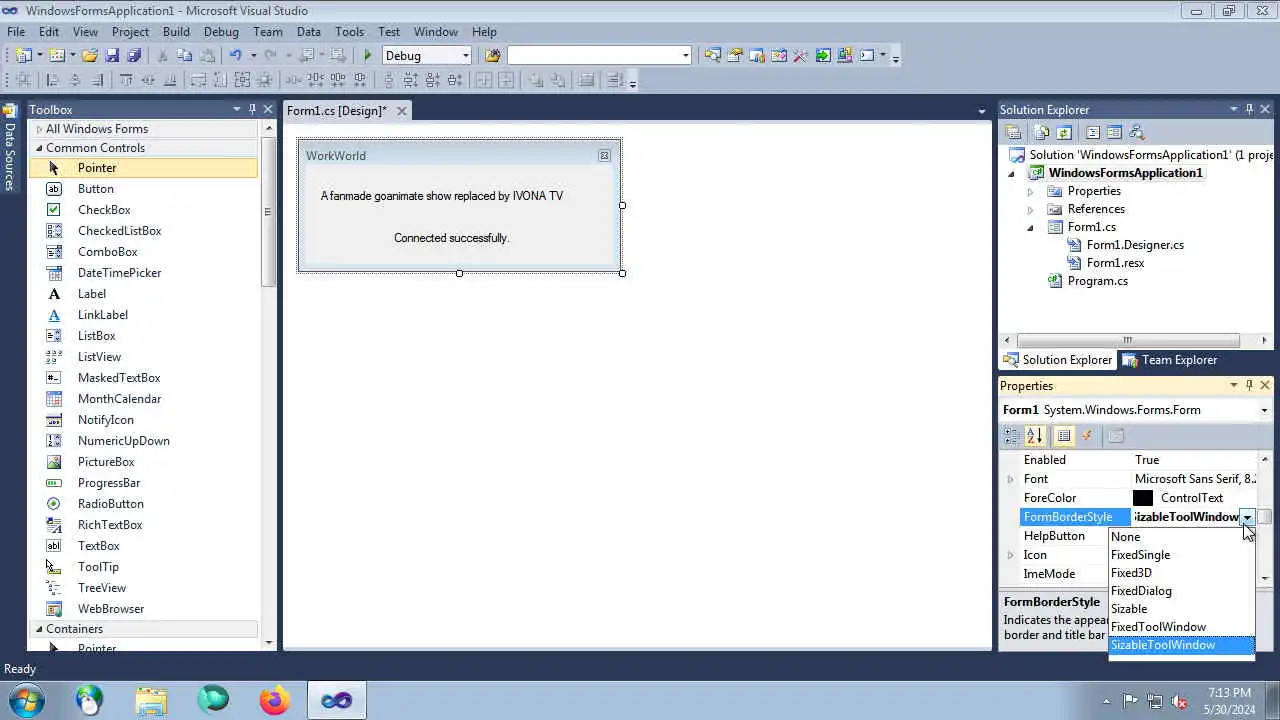Image resolution: width=1280 pixels, height=720 pixels.
Task: Click the Properties grid view icon
Action: 1064,436
